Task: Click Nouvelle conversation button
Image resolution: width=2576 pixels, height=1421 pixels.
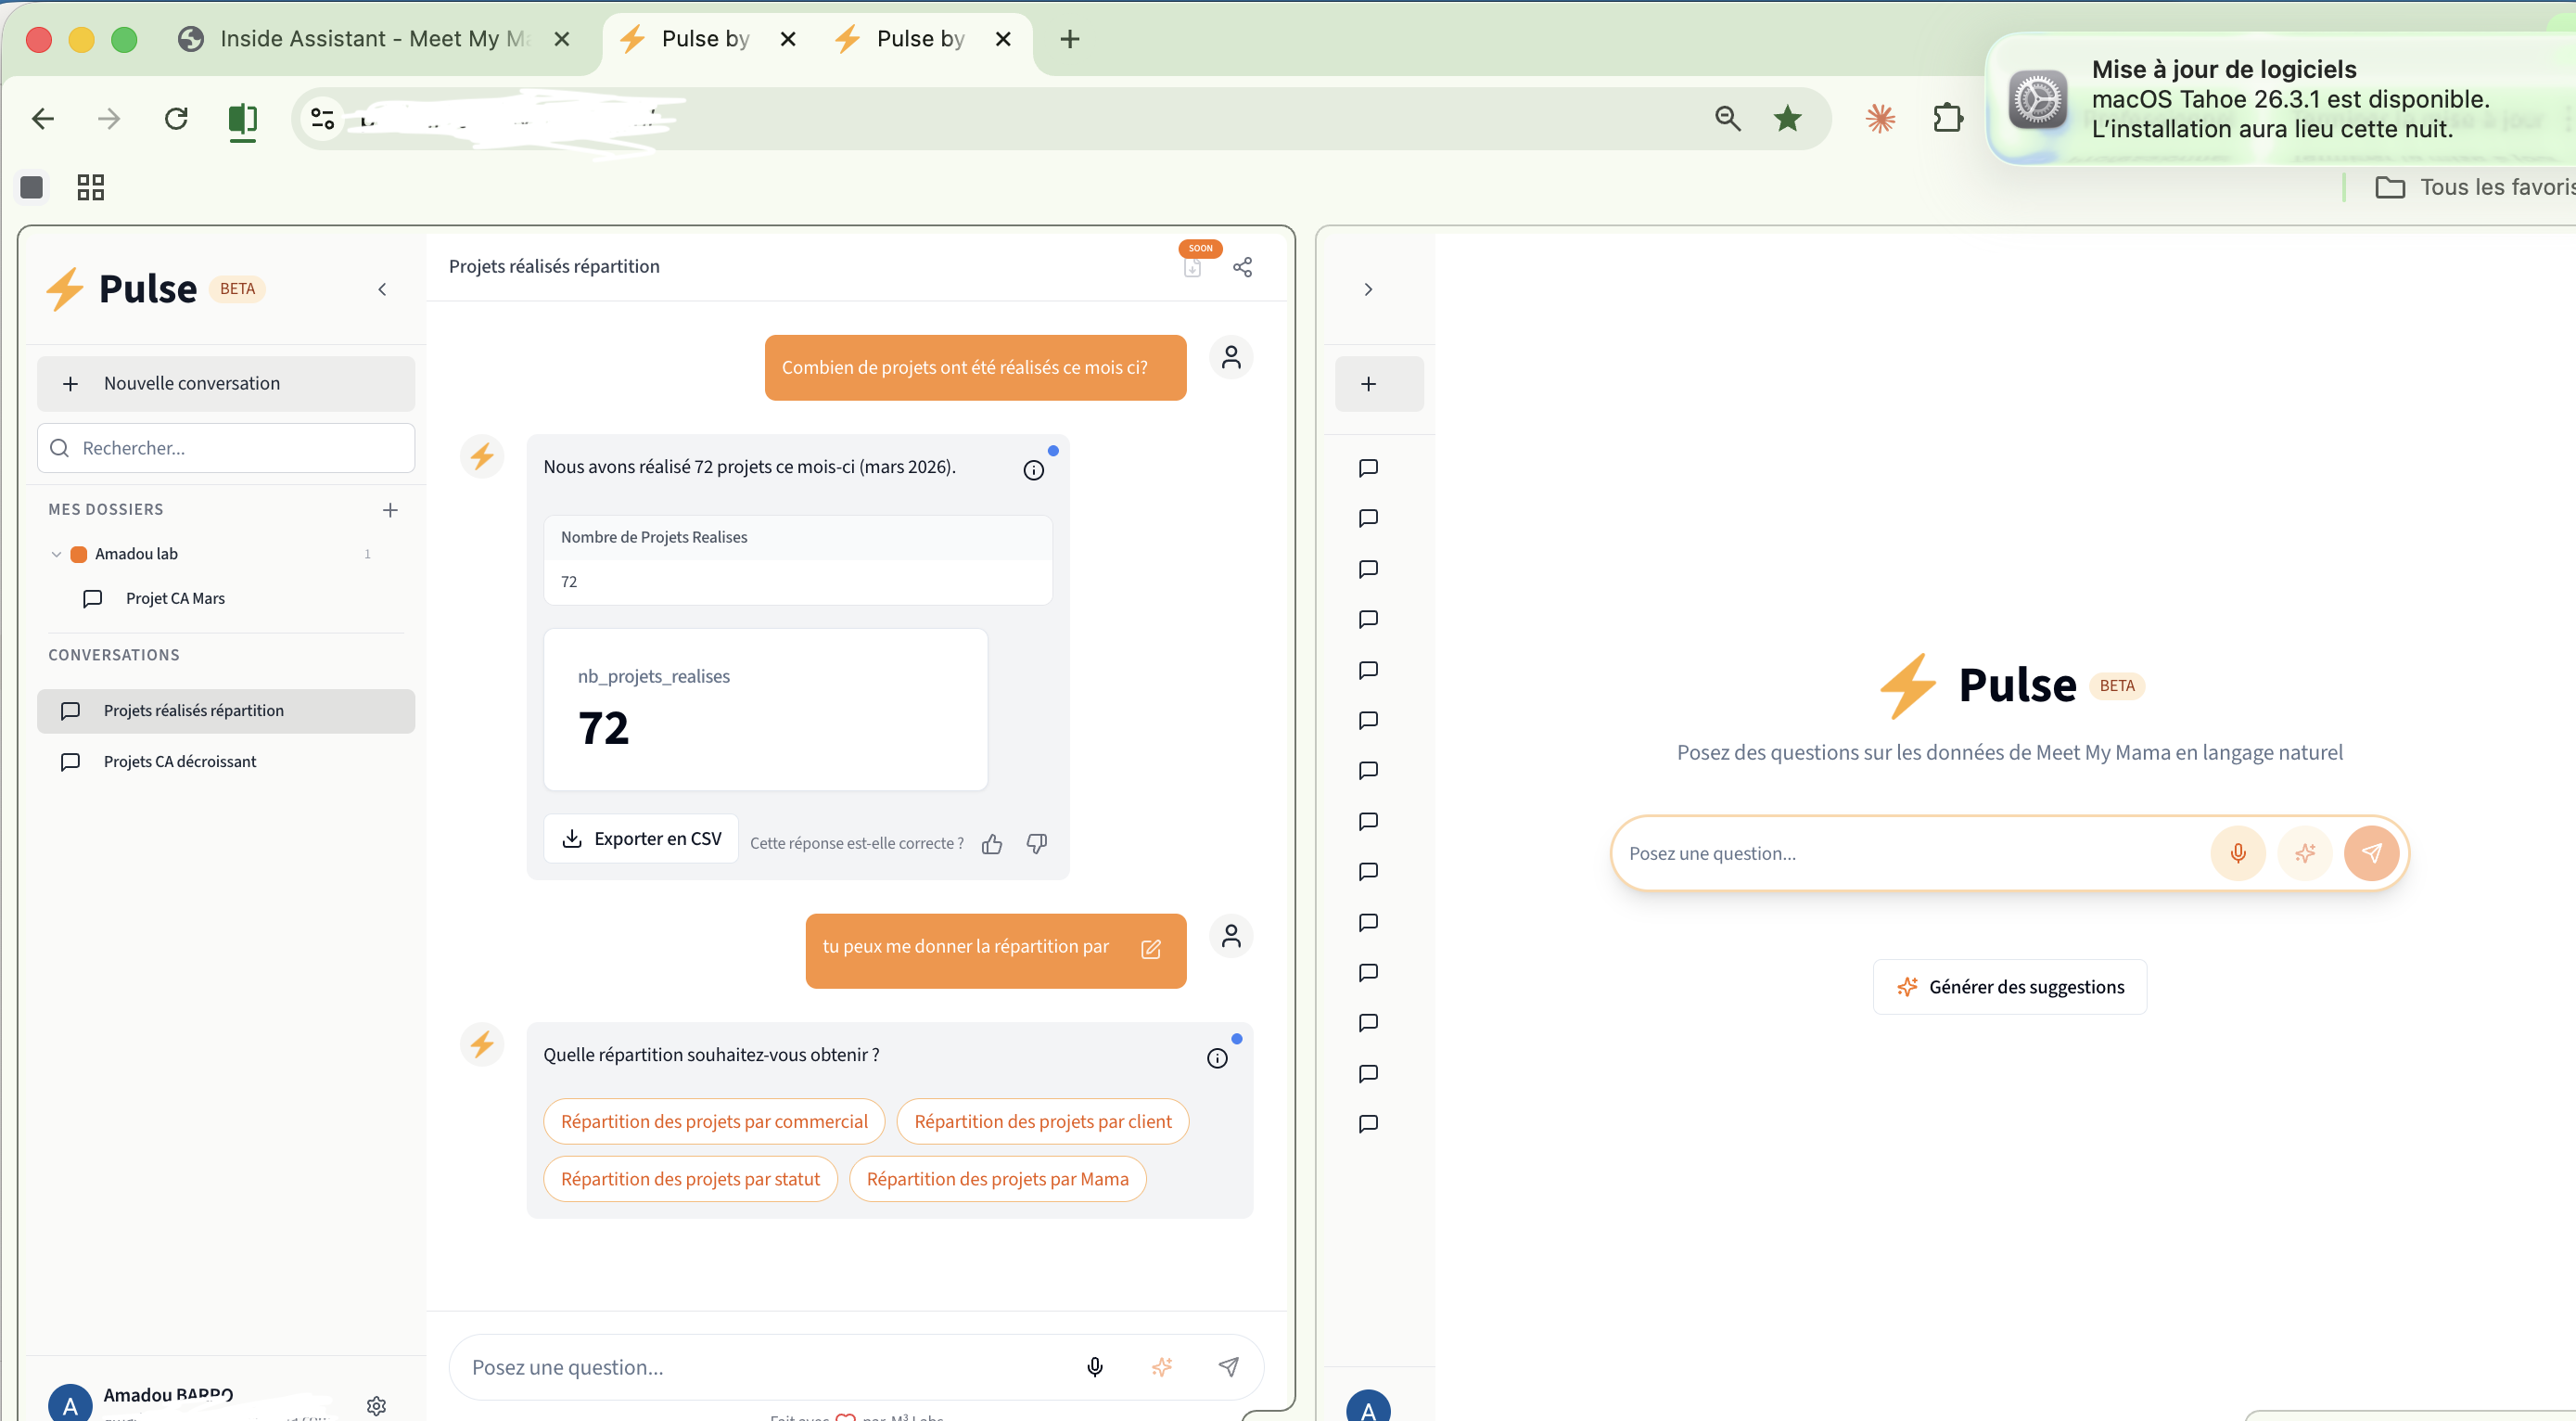Action: 226,384
